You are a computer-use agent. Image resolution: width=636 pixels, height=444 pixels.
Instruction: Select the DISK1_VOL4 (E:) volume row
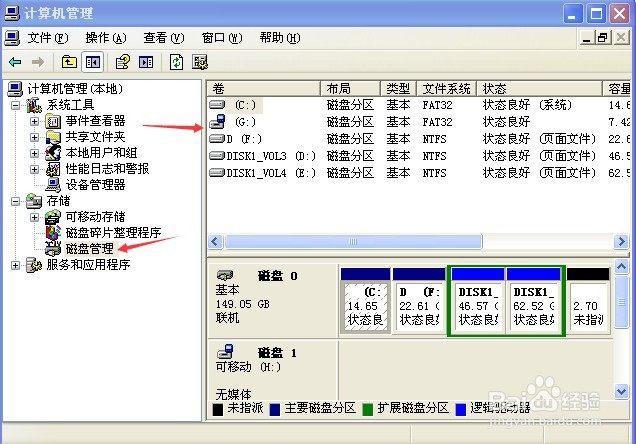pyautogui.click(x=419, y=173)
